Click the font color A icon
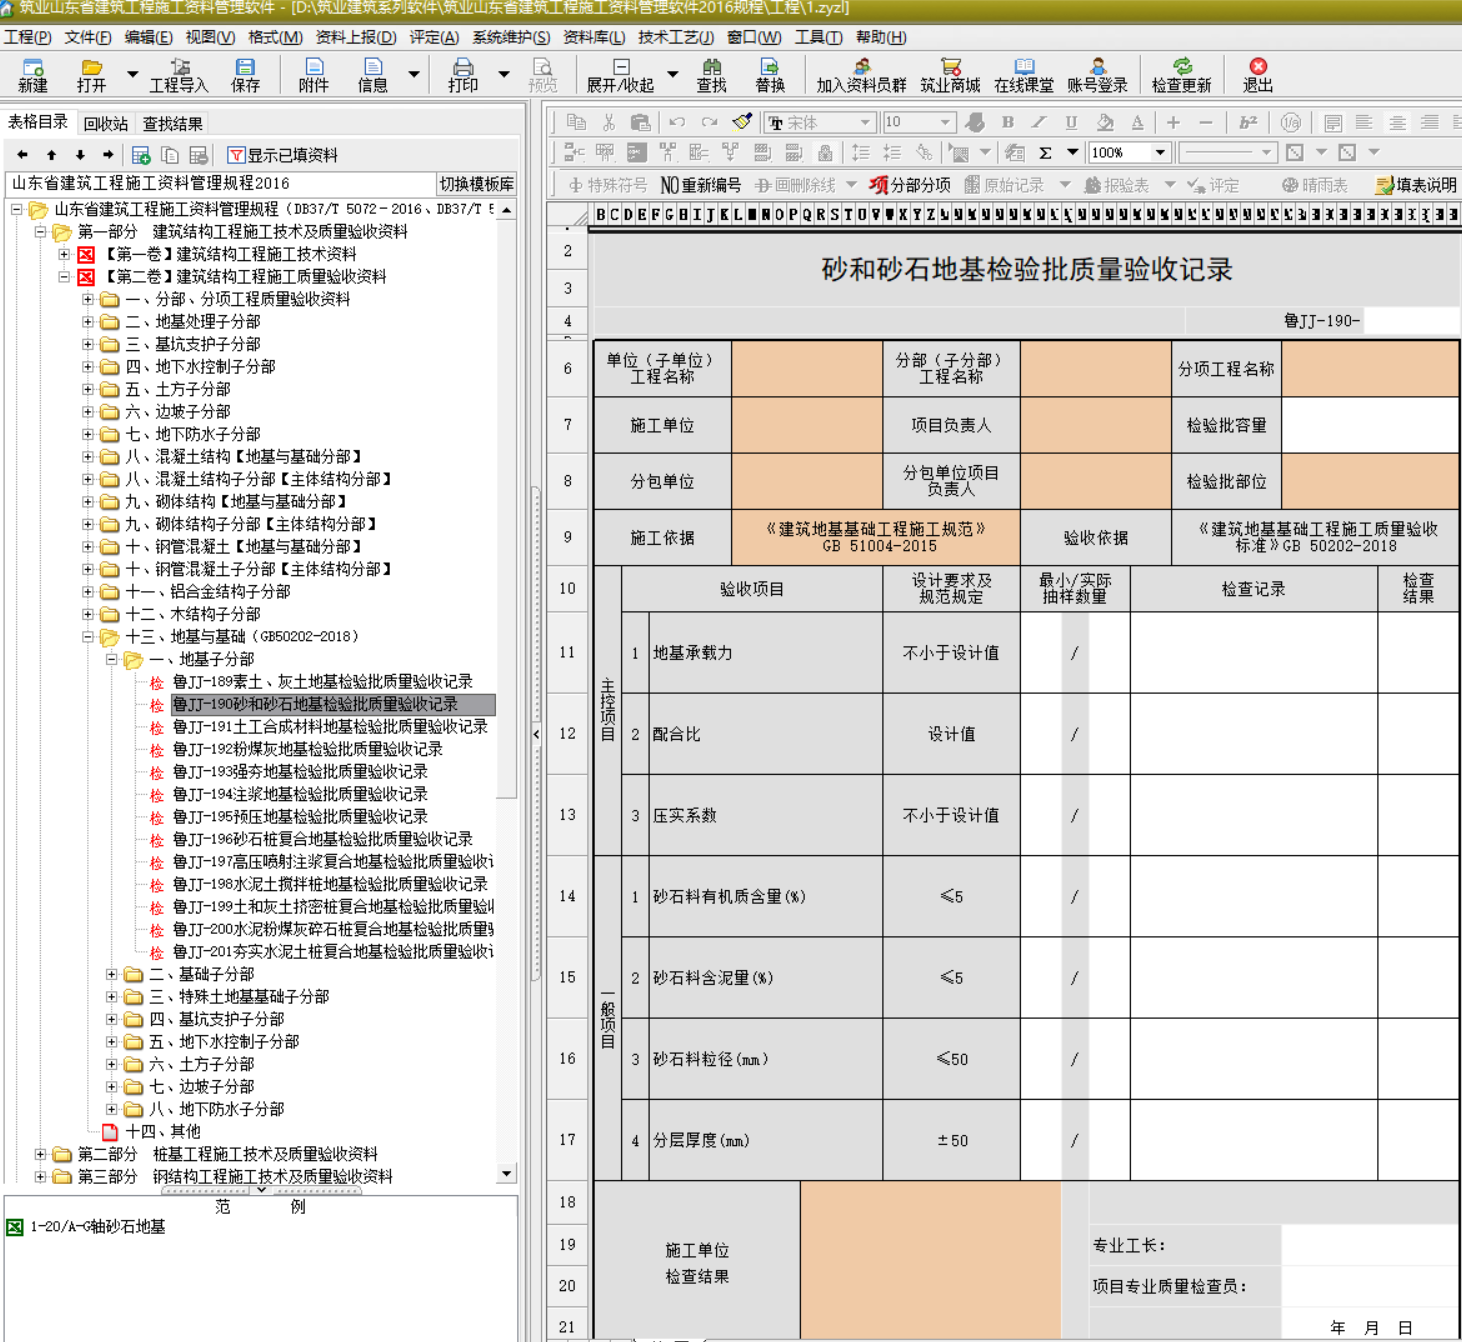Screen dimensions: 1462x1342 click(1137, 122)
